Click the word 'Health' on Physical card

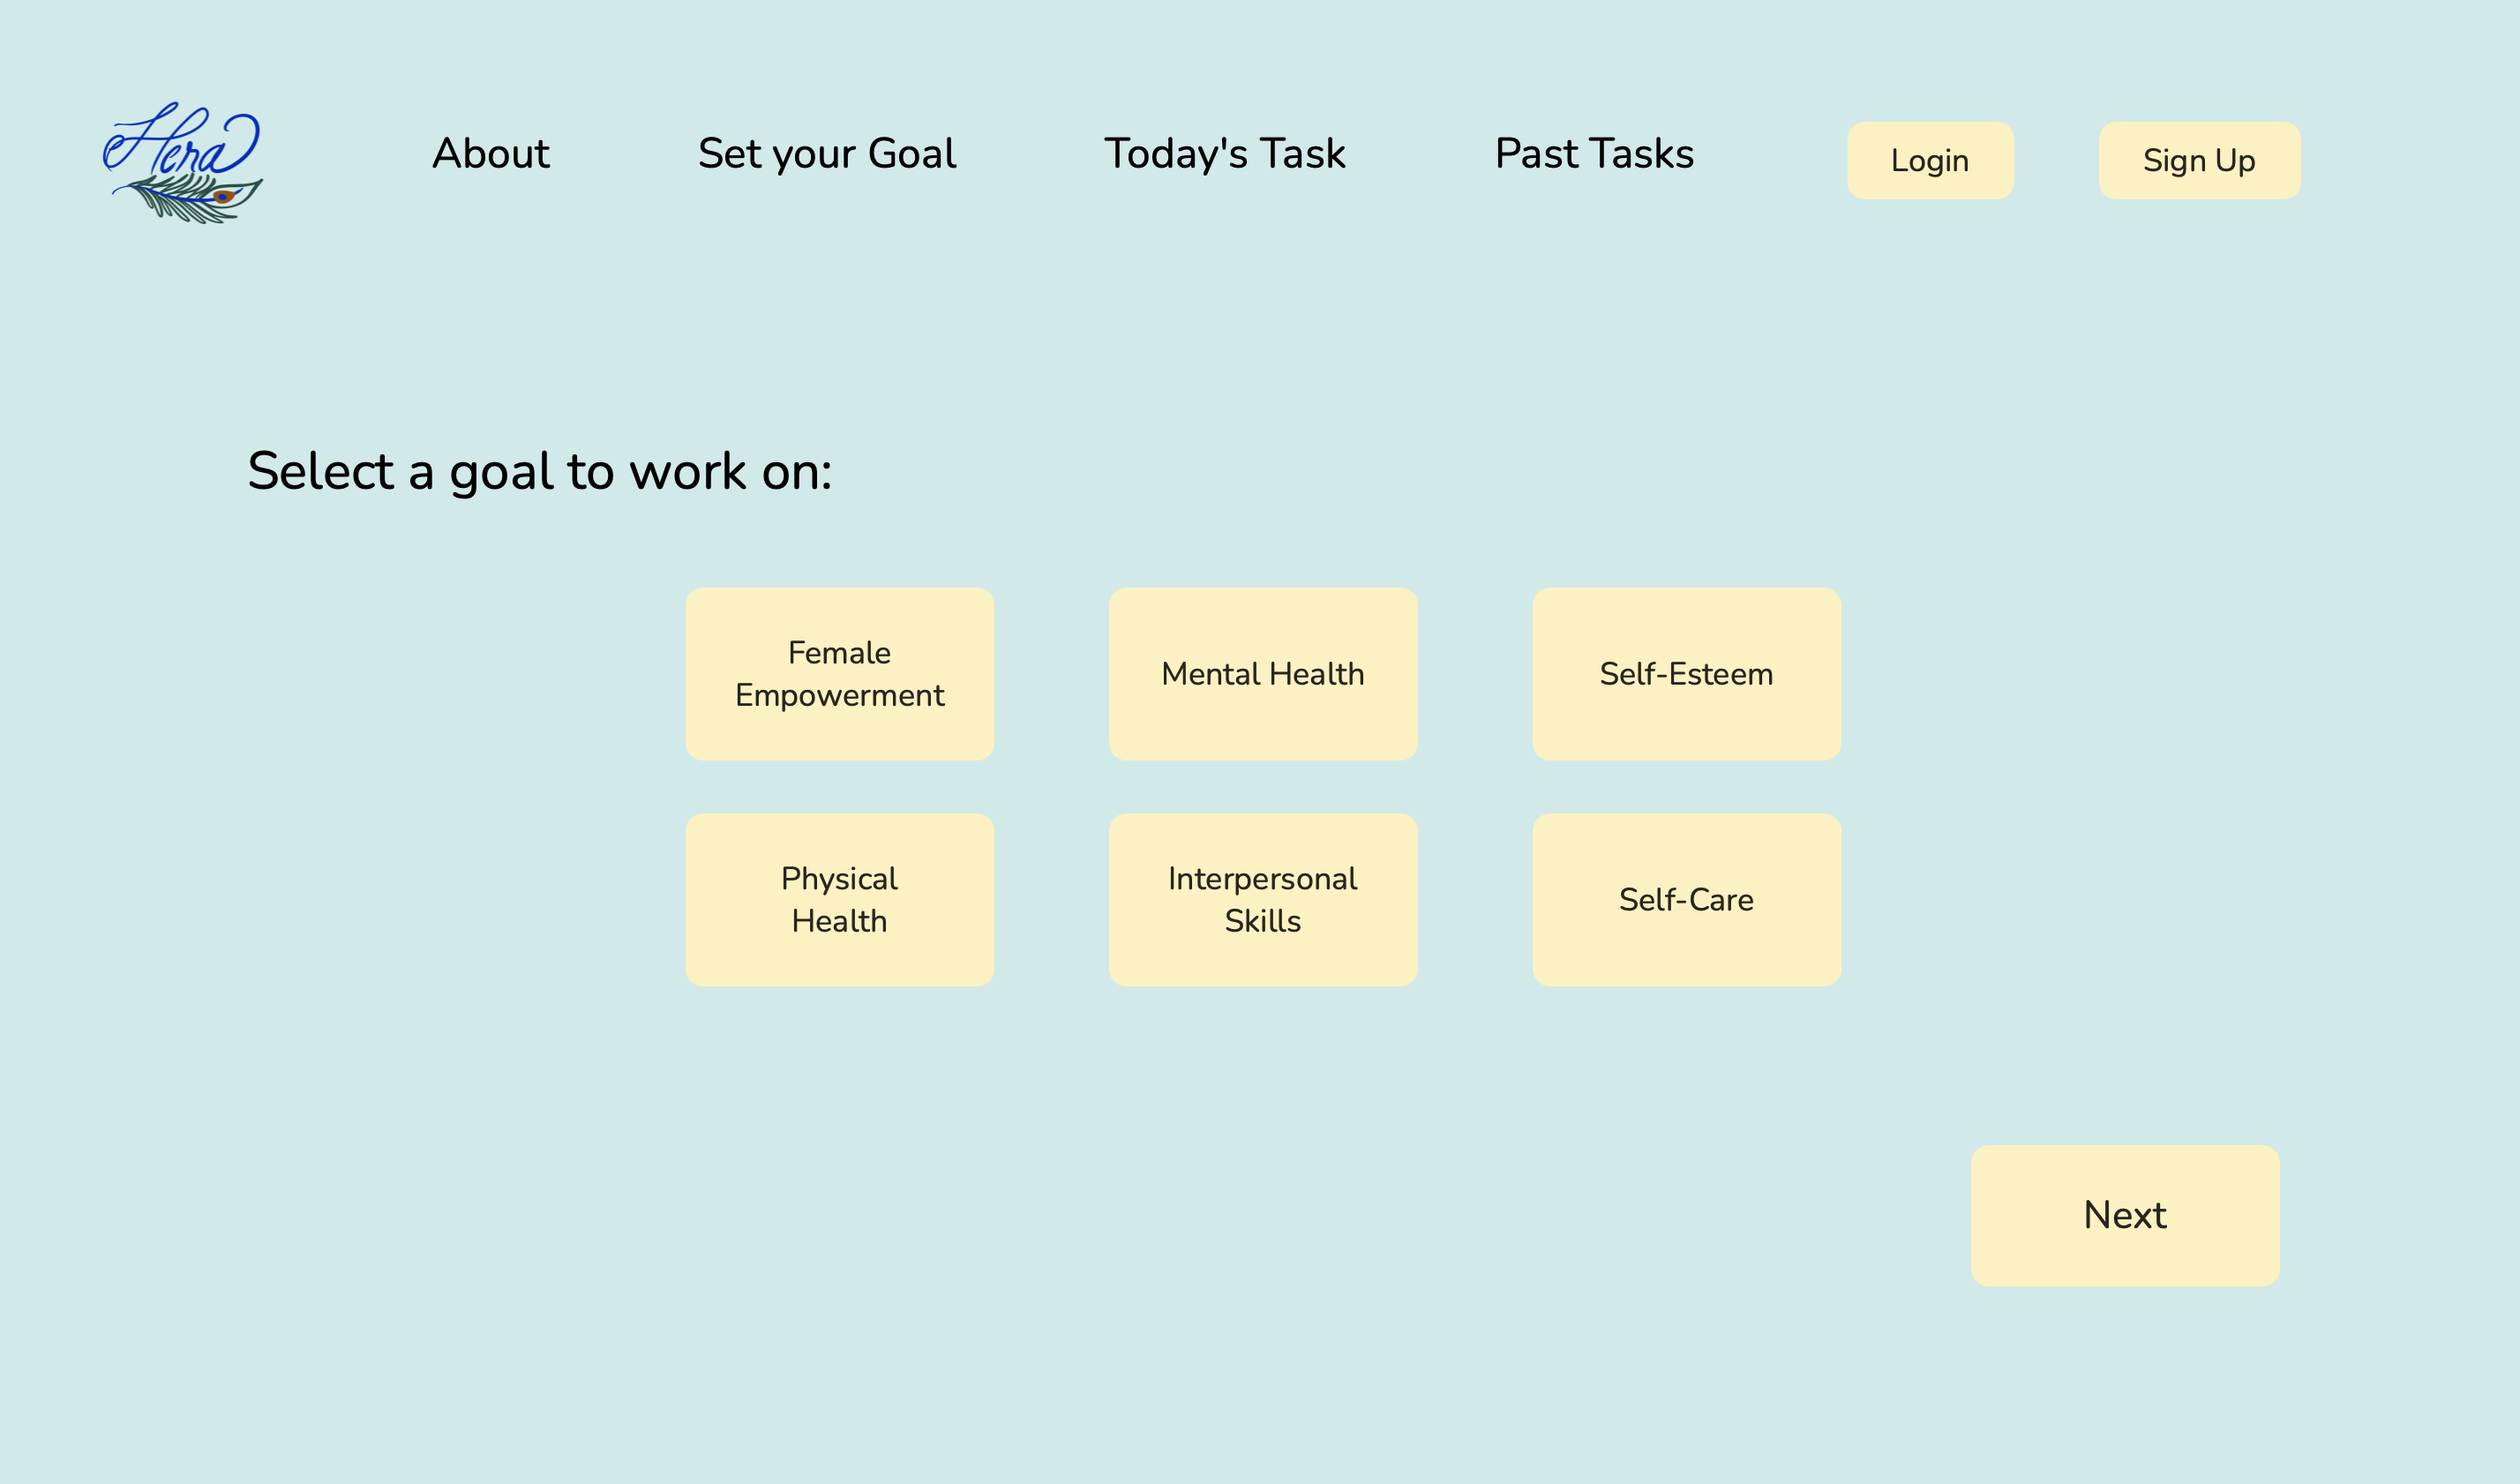pos(839,921)
